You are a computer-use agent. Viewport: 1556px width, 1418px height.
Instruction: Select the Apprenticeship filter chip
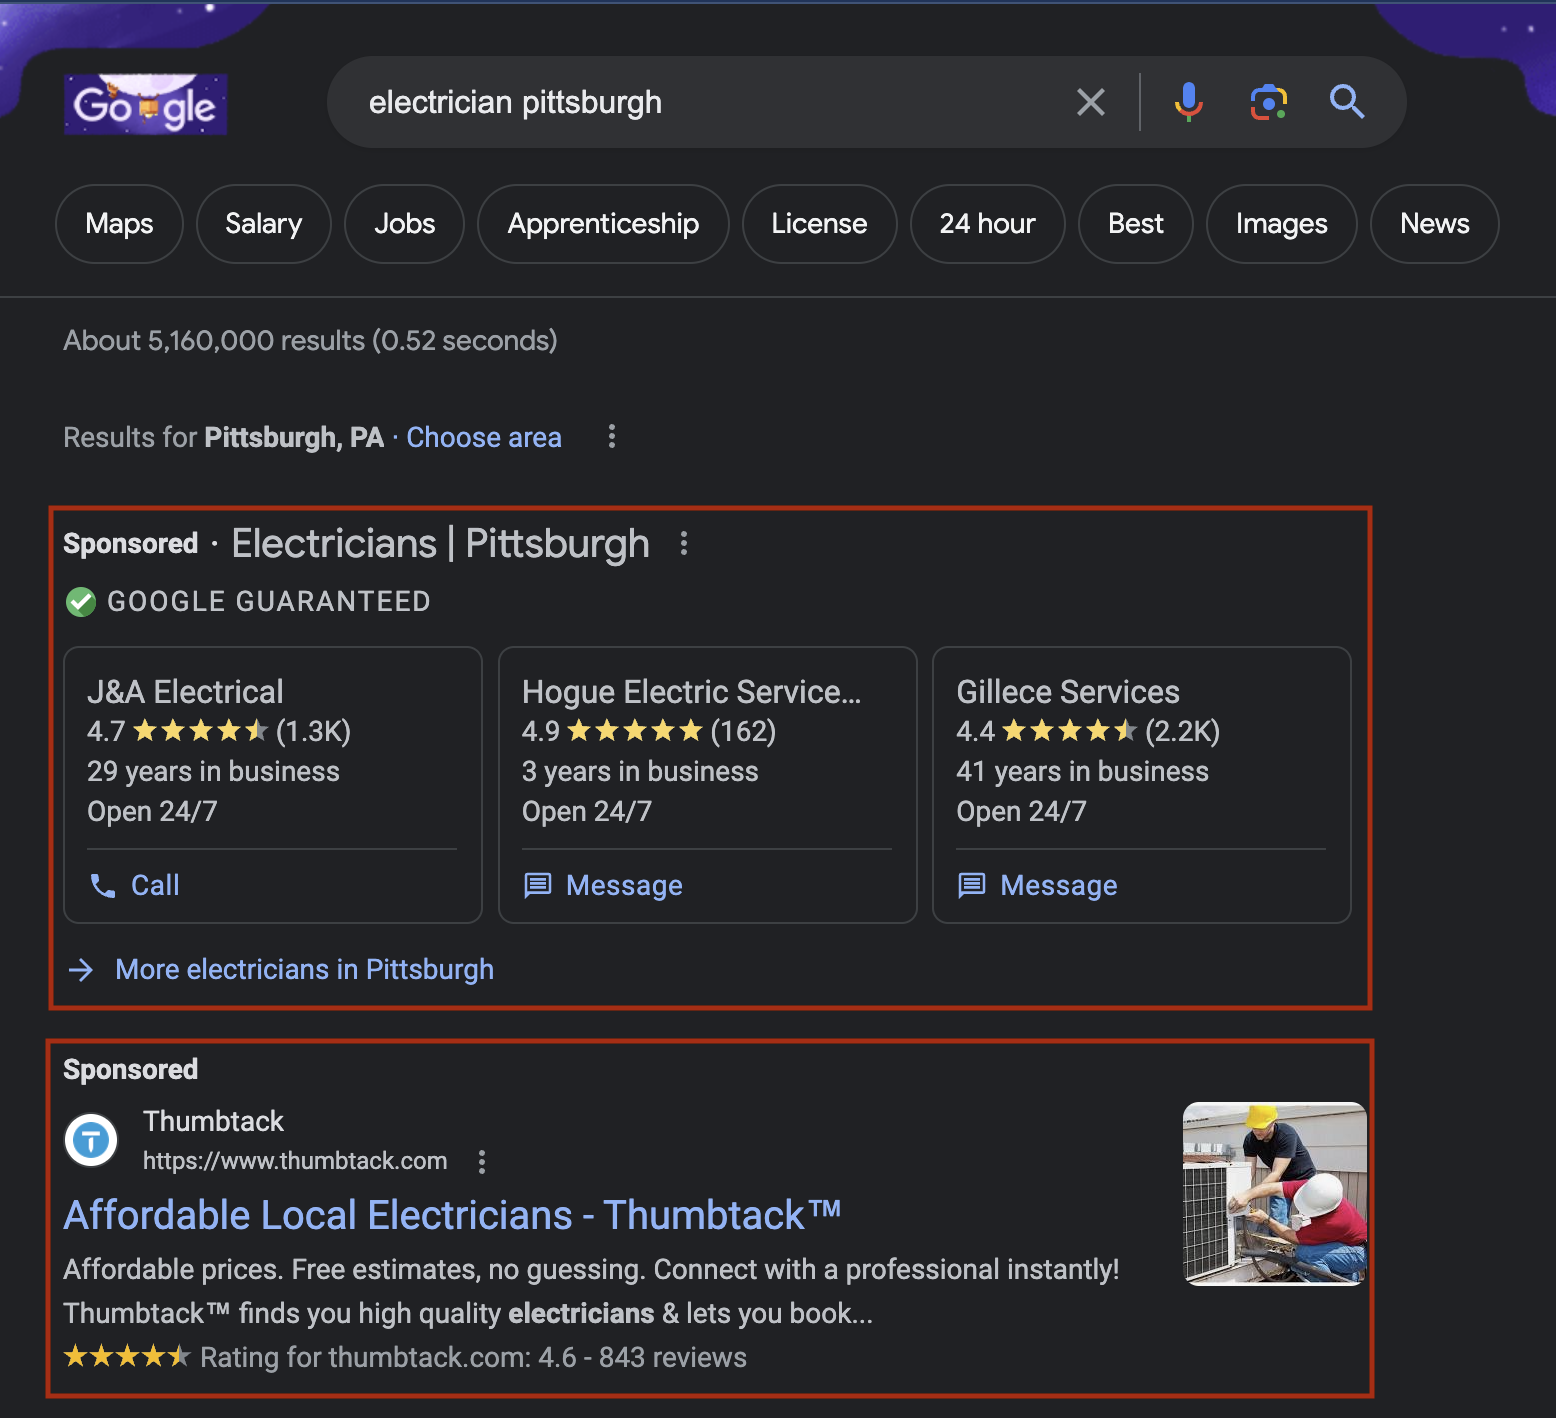(603, 224)
